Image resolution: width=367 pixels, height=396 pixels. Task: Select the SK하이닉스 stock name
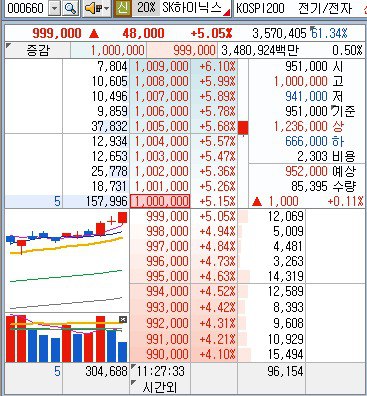(192, 8)
